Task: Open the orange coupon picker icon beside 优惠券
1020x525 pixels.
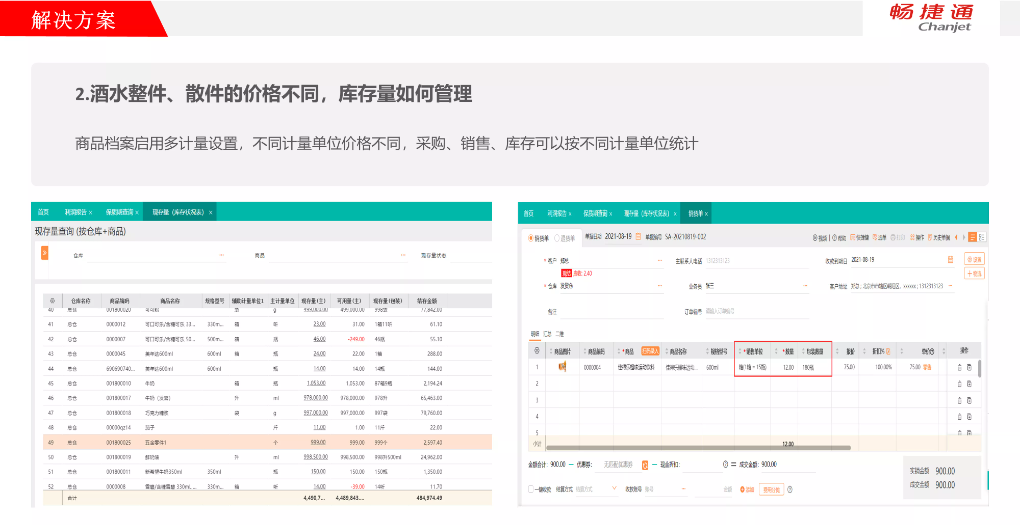Action: click(645, 464)
